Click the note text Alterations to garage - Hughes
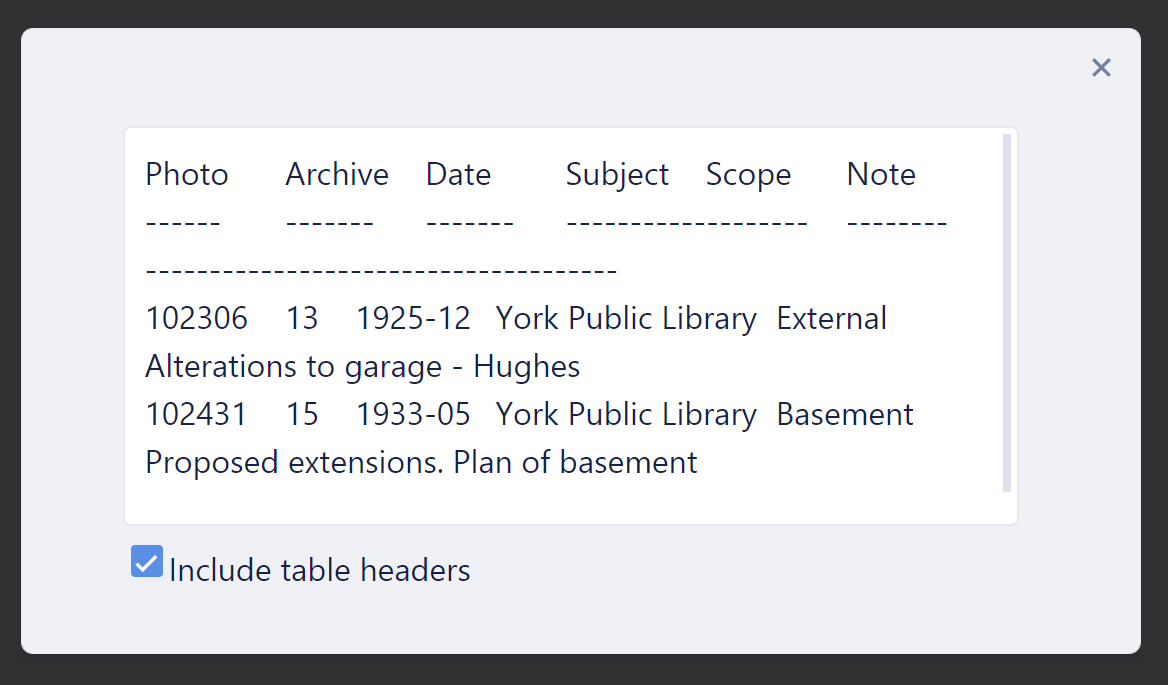This screenshot has height=685, width=1168. click(x=362, y=366)
